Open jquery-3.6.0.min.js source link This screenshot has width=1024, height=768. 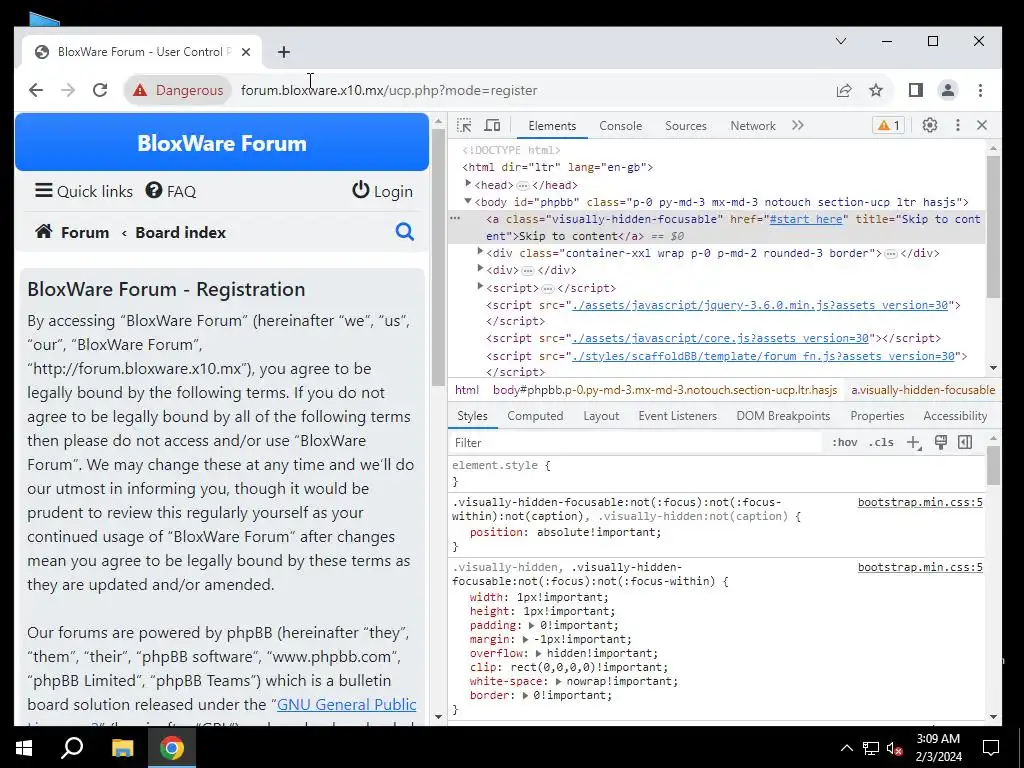click(760, 305)
